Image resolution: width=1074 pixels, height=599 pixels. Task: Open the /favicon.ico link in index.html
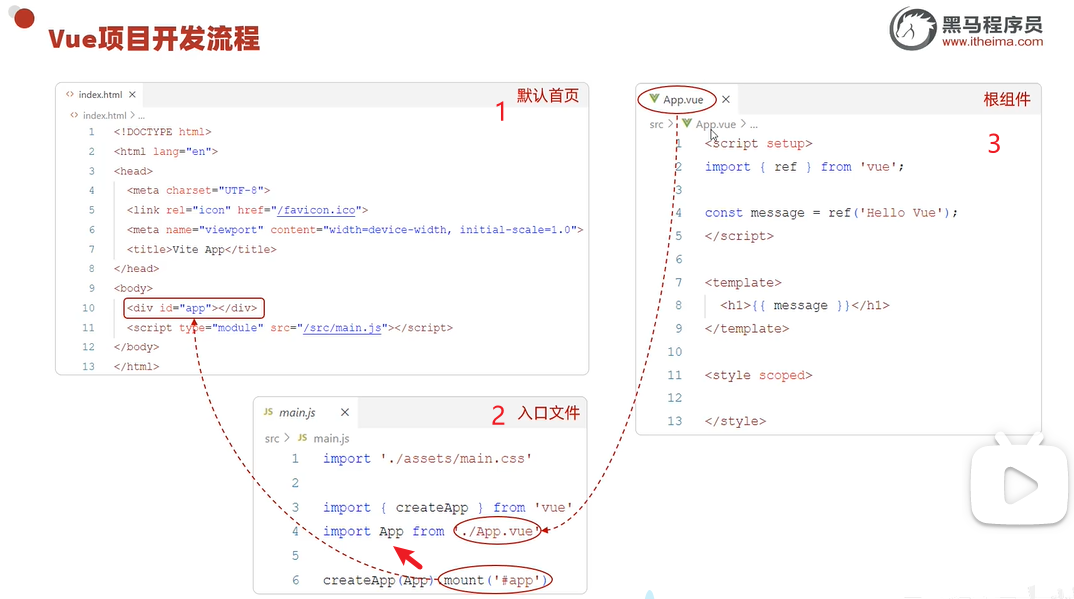(316, 210)
